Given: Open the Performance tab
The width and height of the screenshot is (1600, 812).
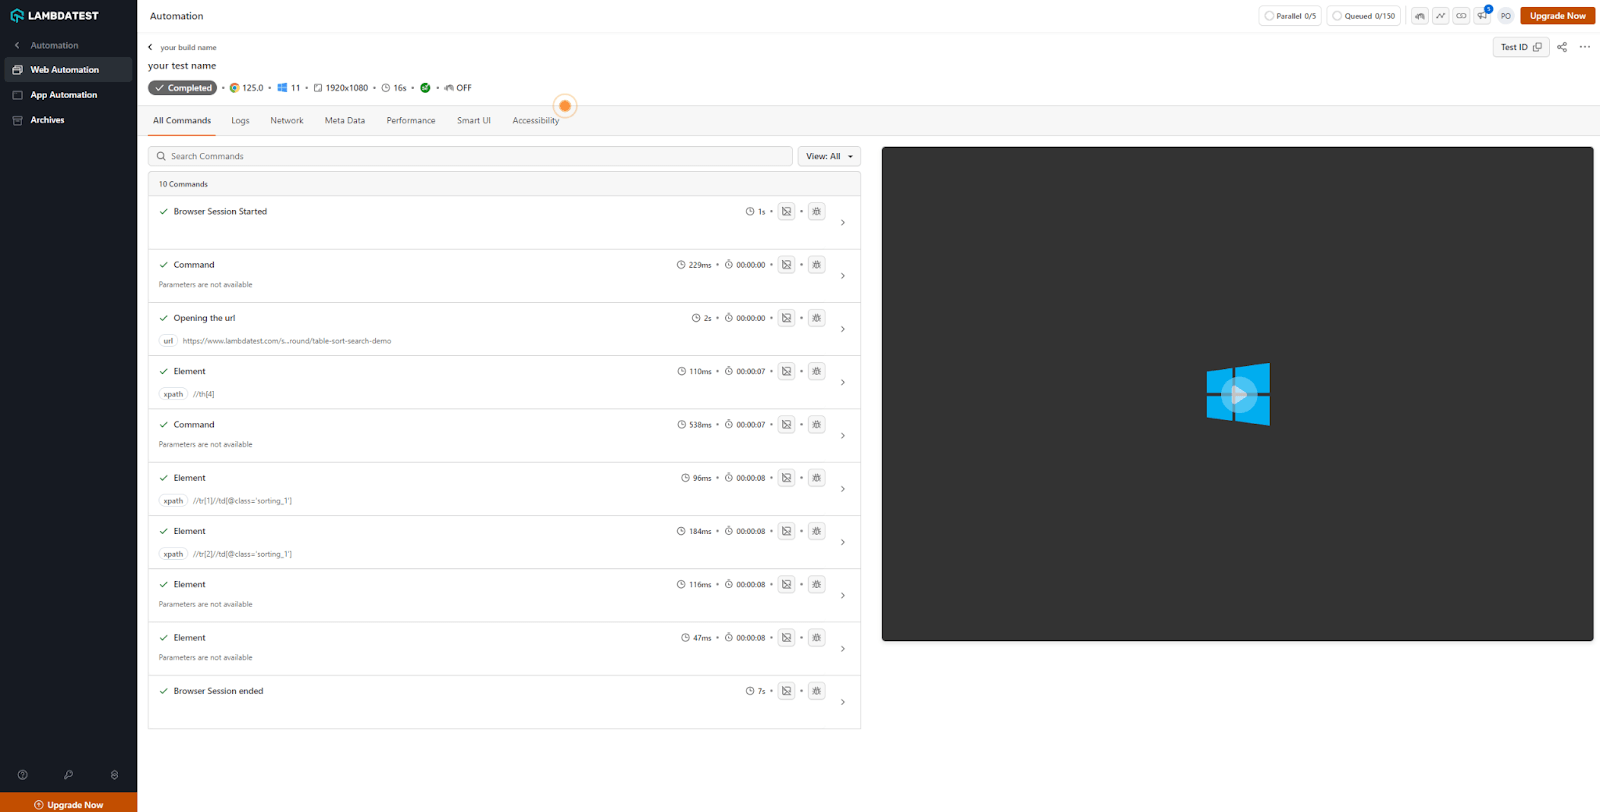Looking at the screenshot, I should 411,120.
